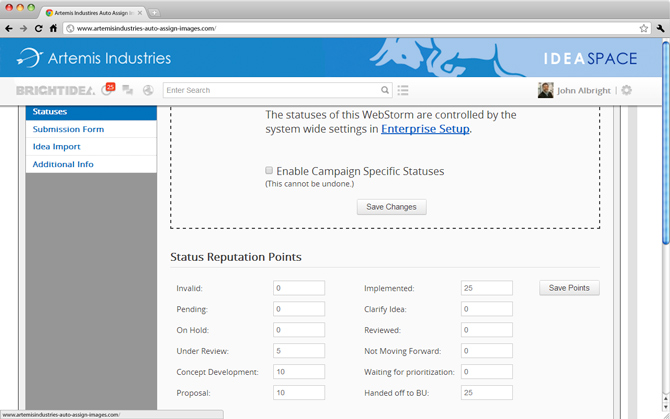670x419 pixels.
Task: Open Idea Import sidebar item
Action: 91,147
